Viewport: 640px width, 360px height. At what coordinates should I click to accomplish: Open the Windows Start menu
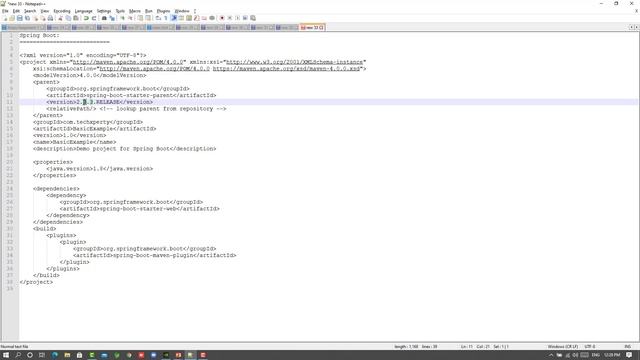pyautogui.click(x=6, y=355)
